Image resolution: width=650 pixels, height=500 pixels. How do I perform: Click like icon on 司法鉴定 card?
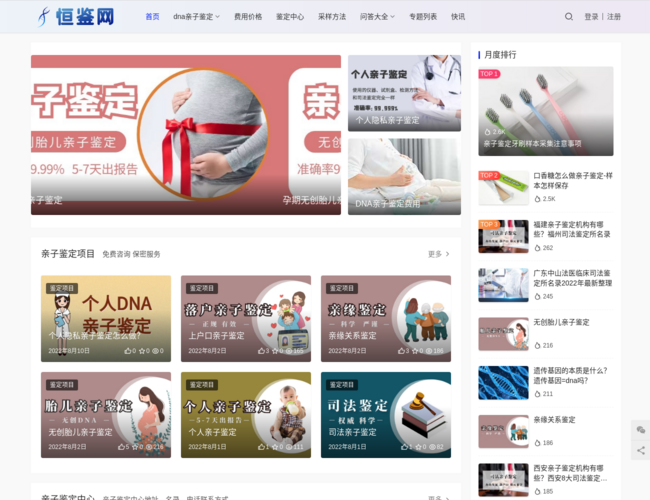404,447
